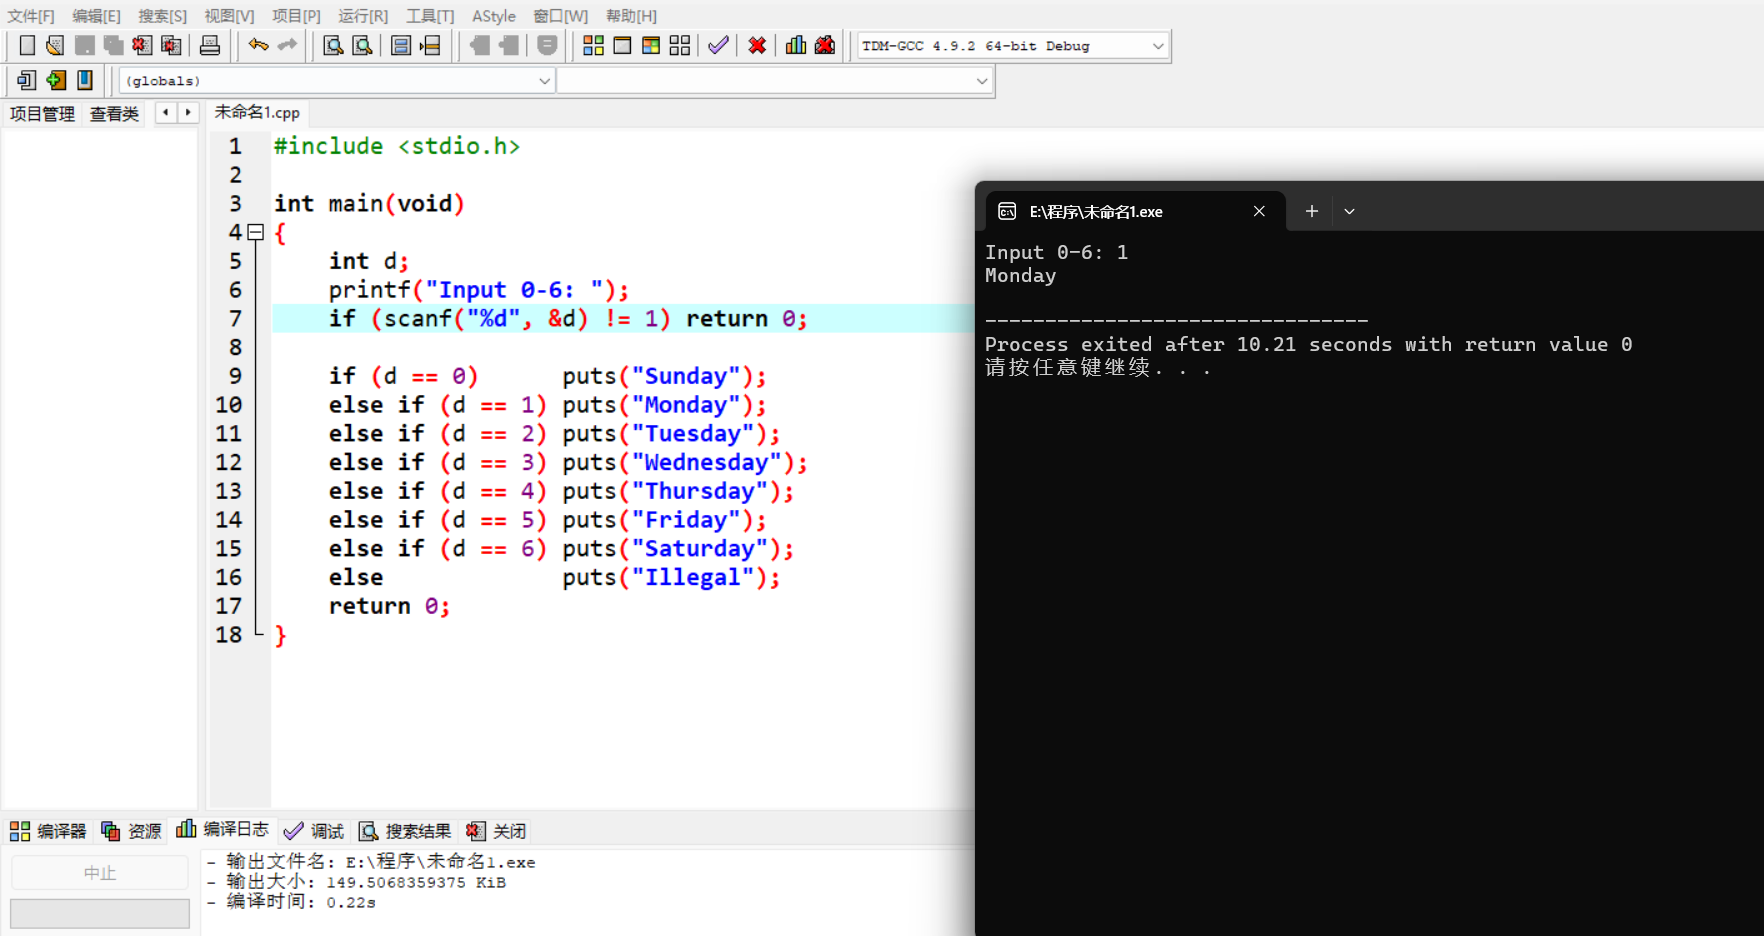Click the Goto Bookmarks blue book icon
Viewport: 1764px width, 936px height.
click(x=85, y=80)
